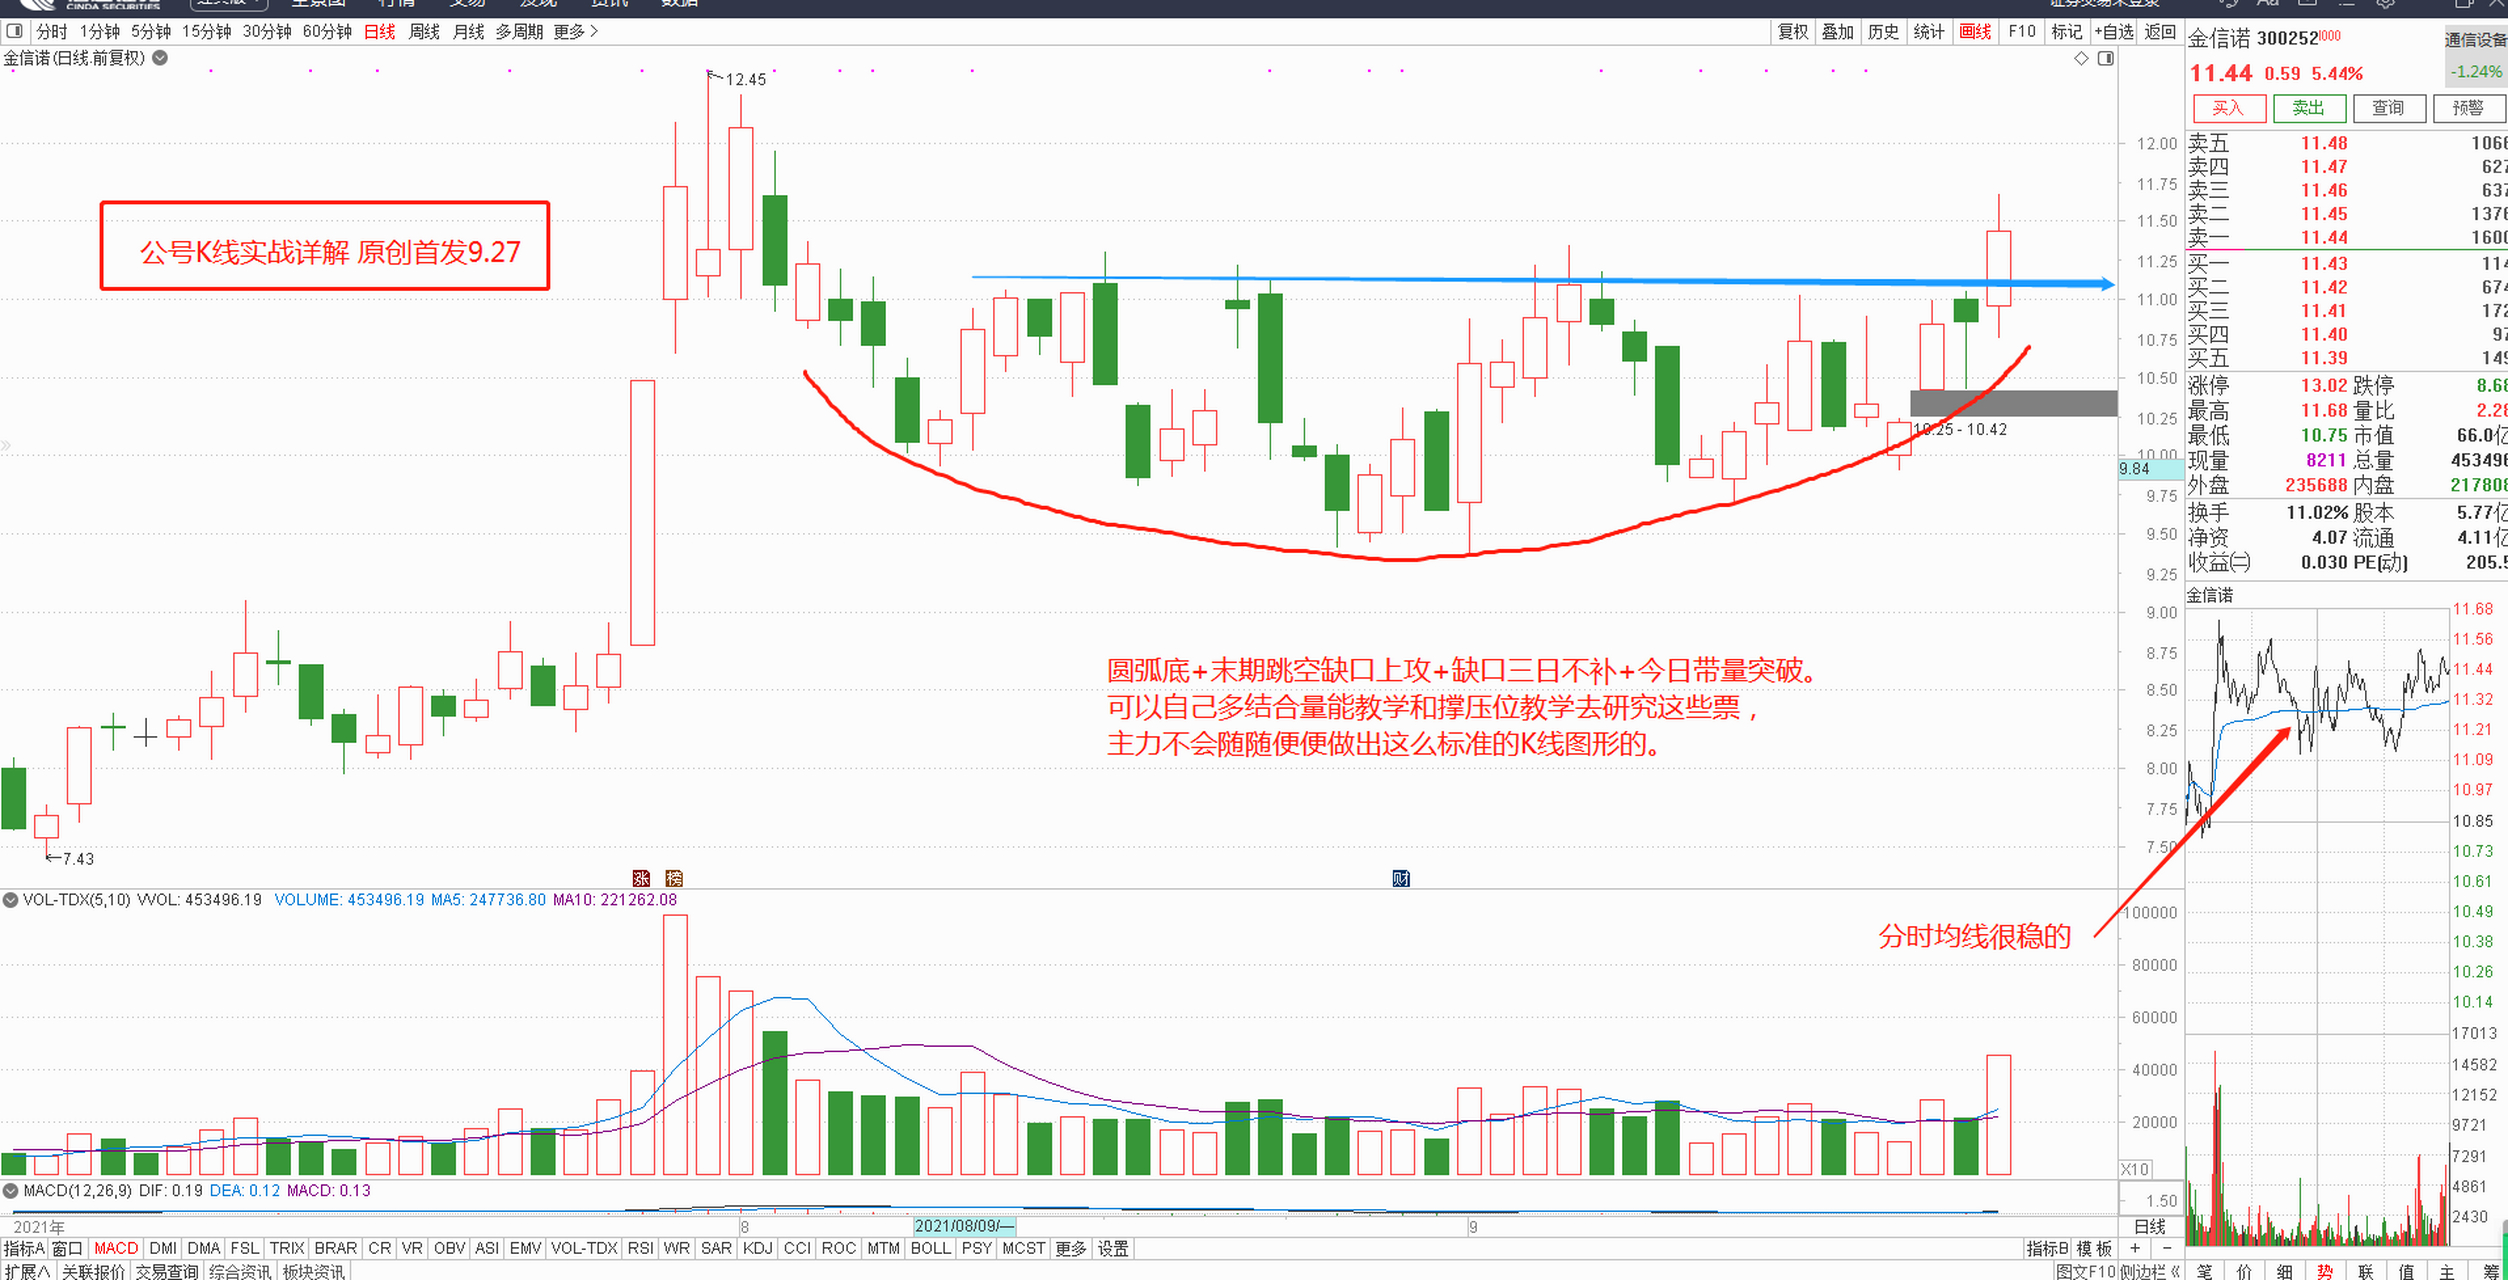Select the VOL-TDX indicator tab
Image resolution: width=2508 pixels, height=1280 pixels.
coord(584,1248)
